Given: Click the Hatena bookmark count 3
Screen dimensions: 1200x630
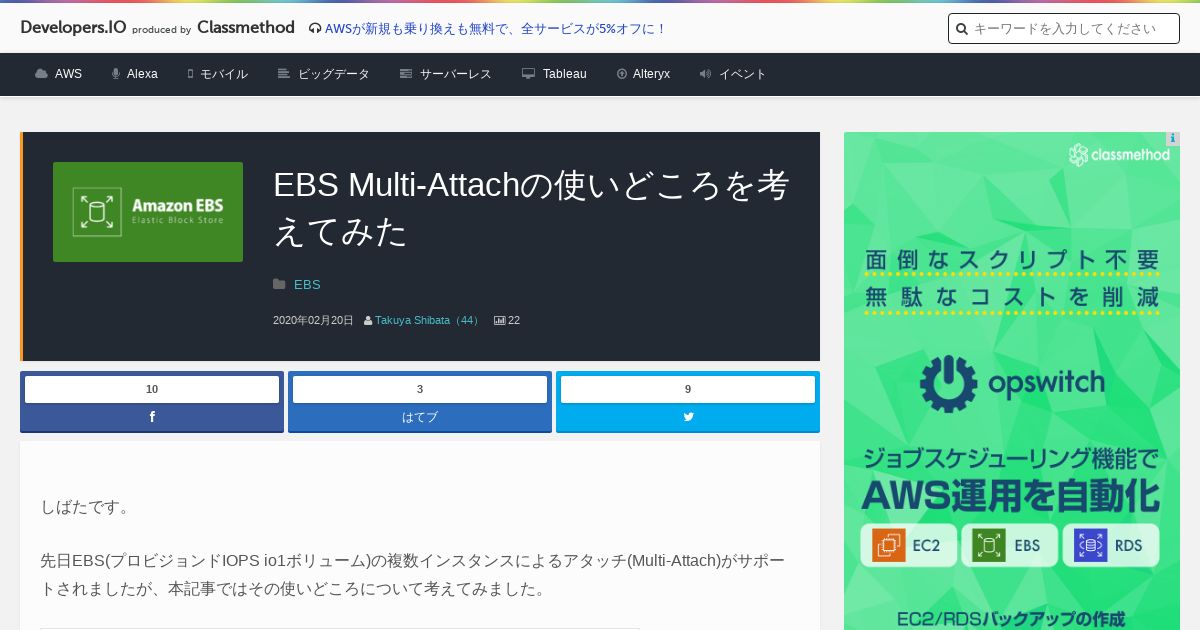Looking at the screenshot, I should pos(420,389).
